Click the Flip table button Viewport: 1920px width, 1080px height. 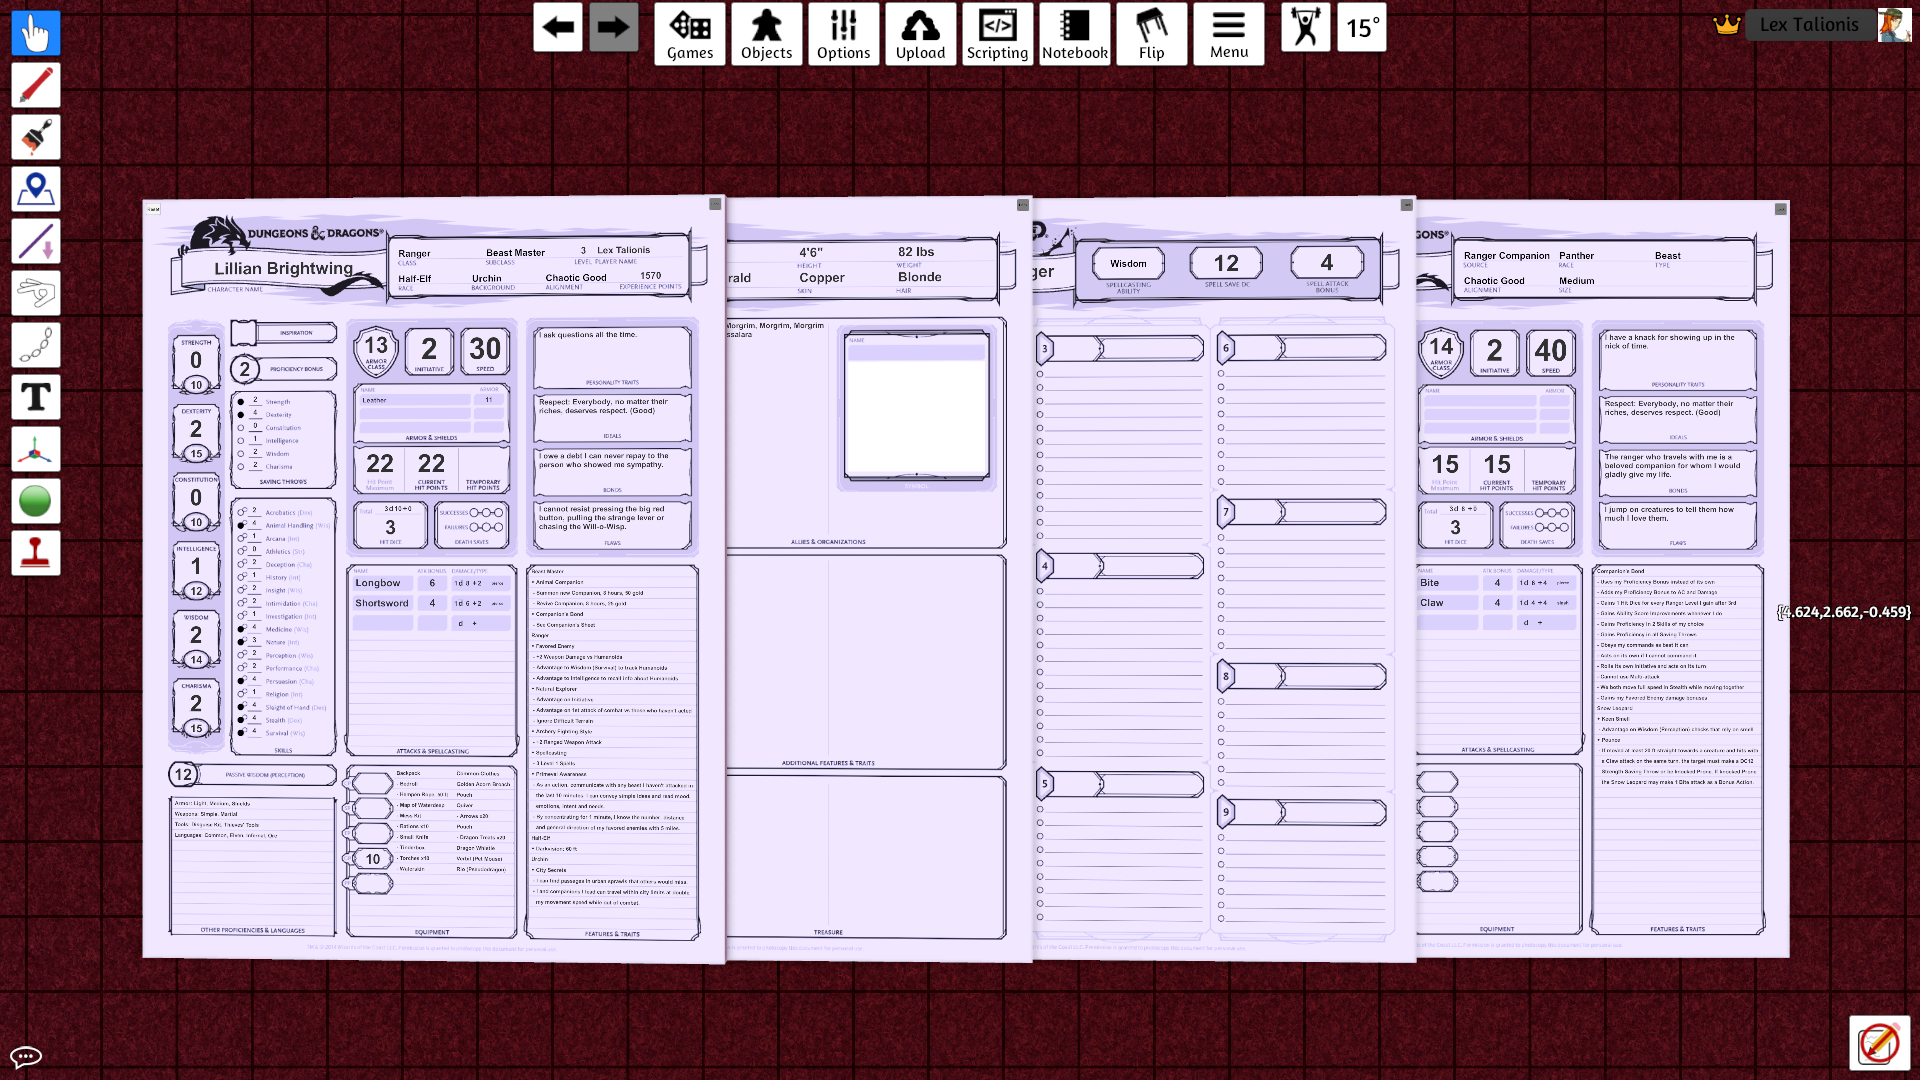(1152, 34)
